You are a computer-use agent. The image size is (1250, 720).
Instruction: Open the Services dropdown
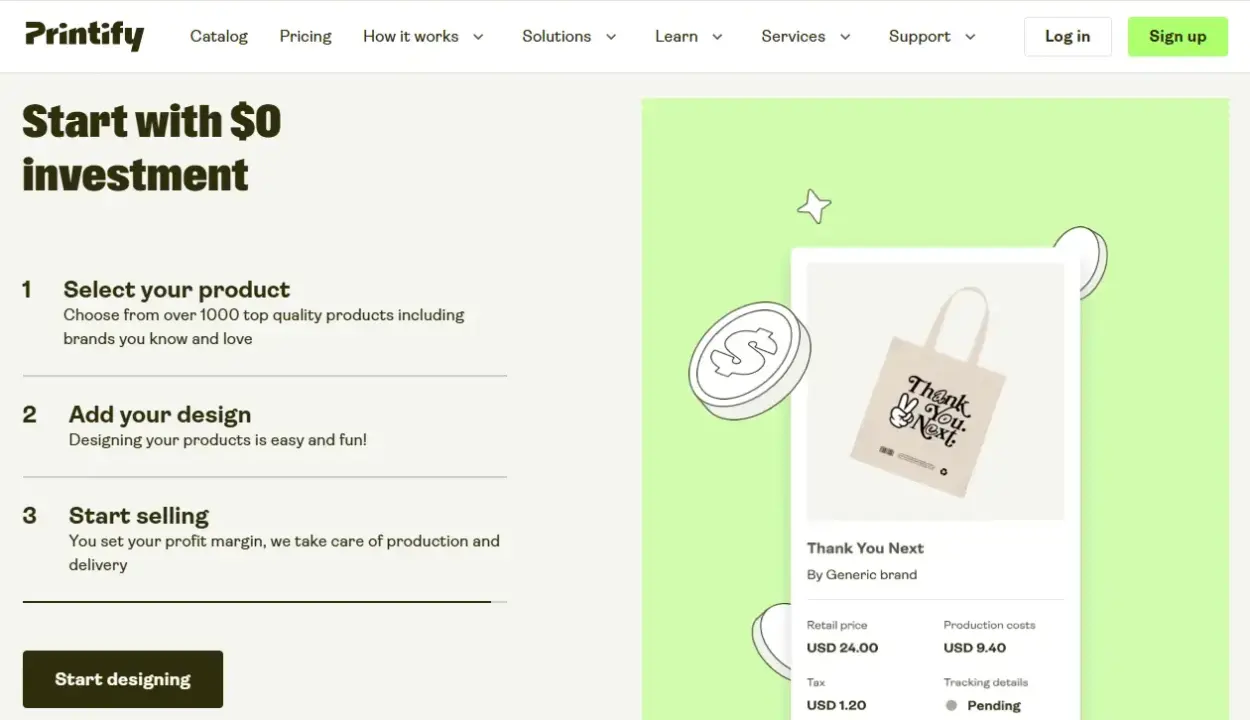(x=805, y=36)
